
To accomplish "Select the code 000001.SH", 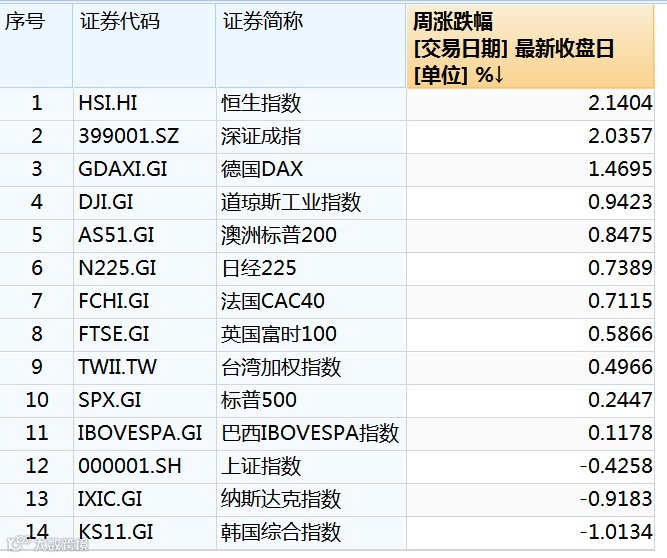I will (130, 466).
